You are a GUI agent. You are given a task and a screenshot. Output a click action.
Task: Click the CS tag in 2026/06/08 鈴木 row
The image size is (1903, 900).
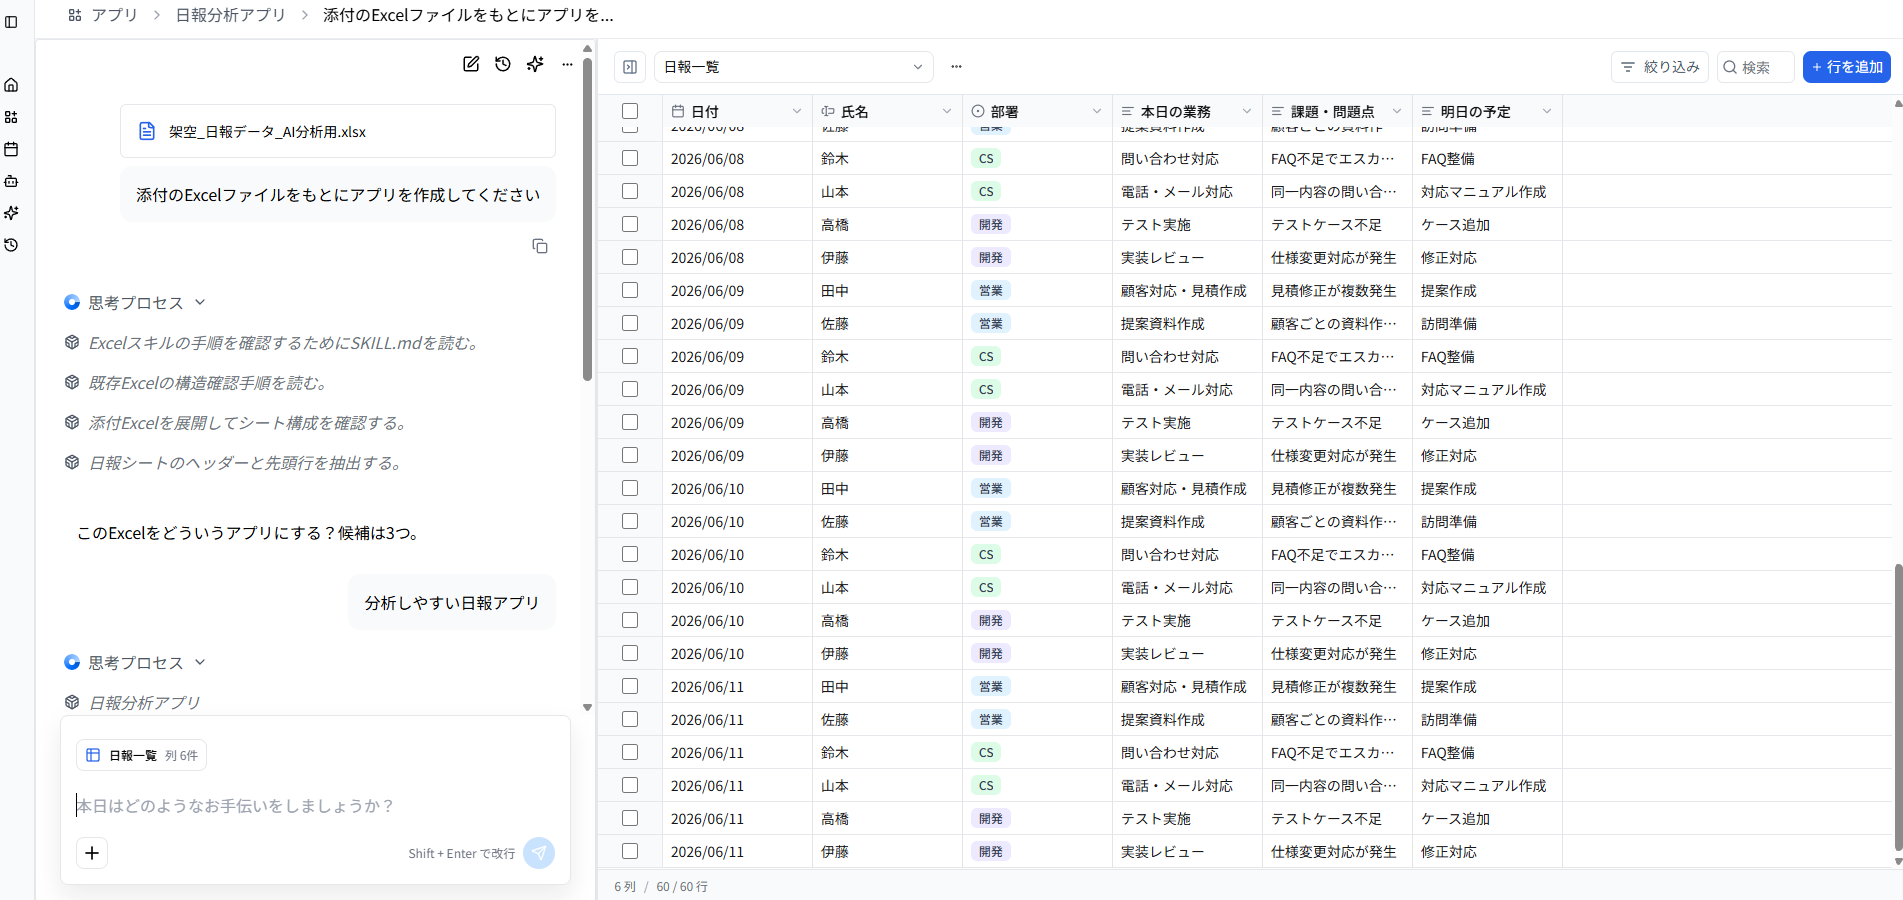pos(986,158)
